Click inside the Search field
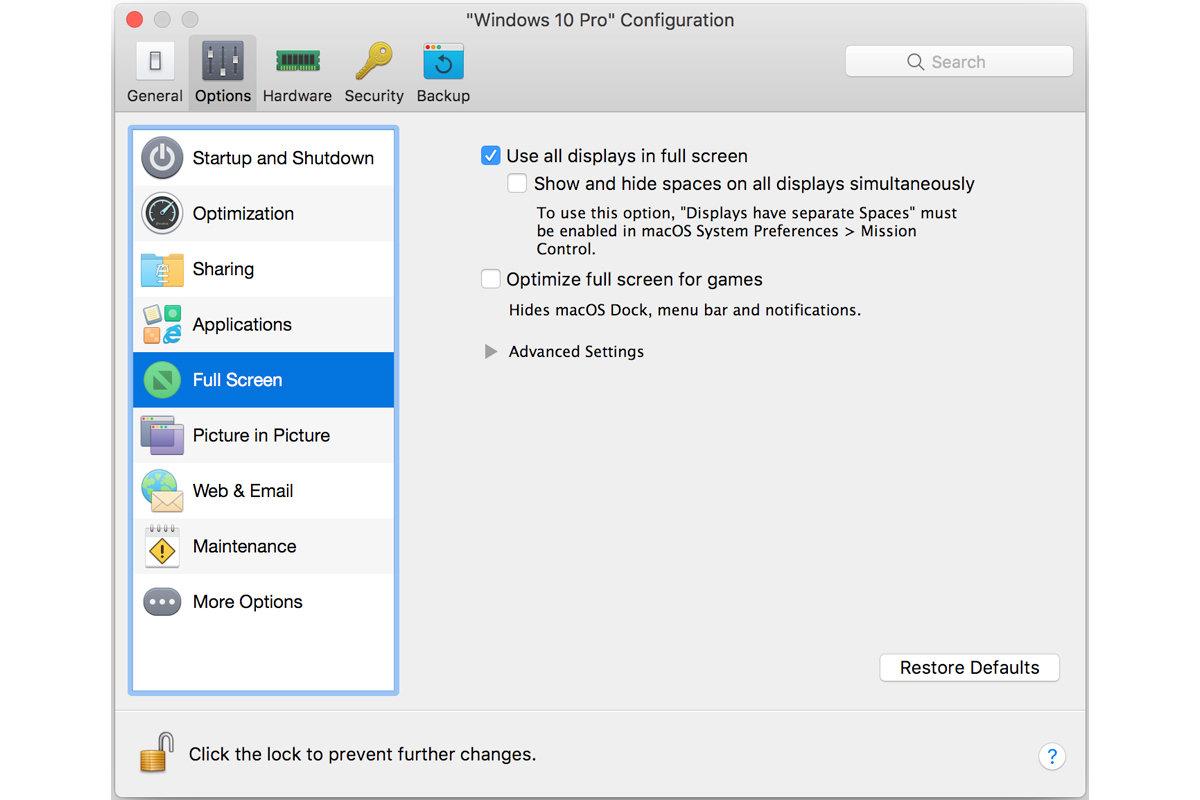The width and height of the screenshot is (1200, 800). (958, 61)
